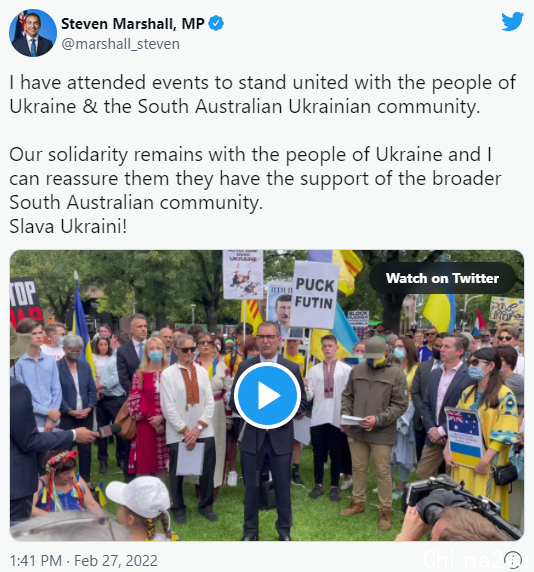
Task: Click the Twitter bird logo
Action: tap(512, 22)
